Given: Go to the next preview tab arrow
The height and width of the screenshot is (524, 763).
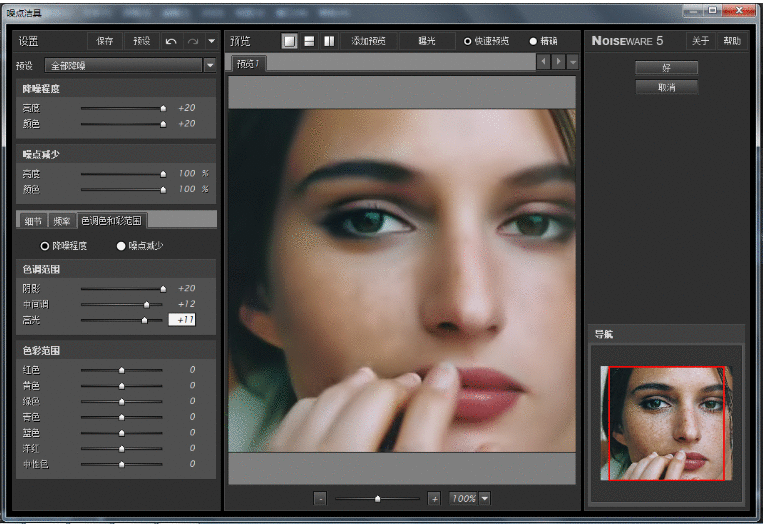Looking at the screenshot, I should 558,62.
